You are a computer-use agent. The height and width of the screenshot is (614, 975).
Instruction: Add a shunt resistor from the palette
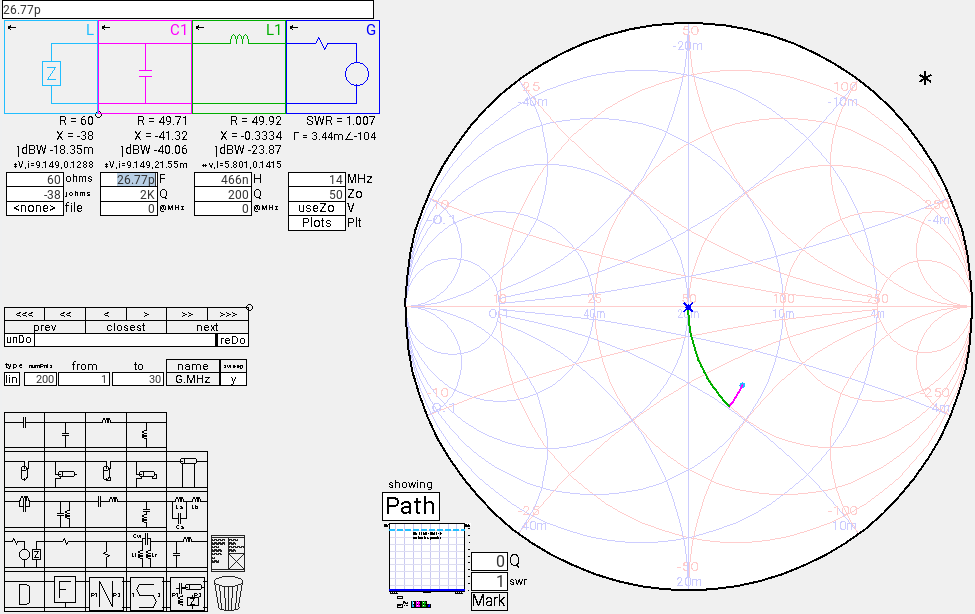[x=106, y=550]
